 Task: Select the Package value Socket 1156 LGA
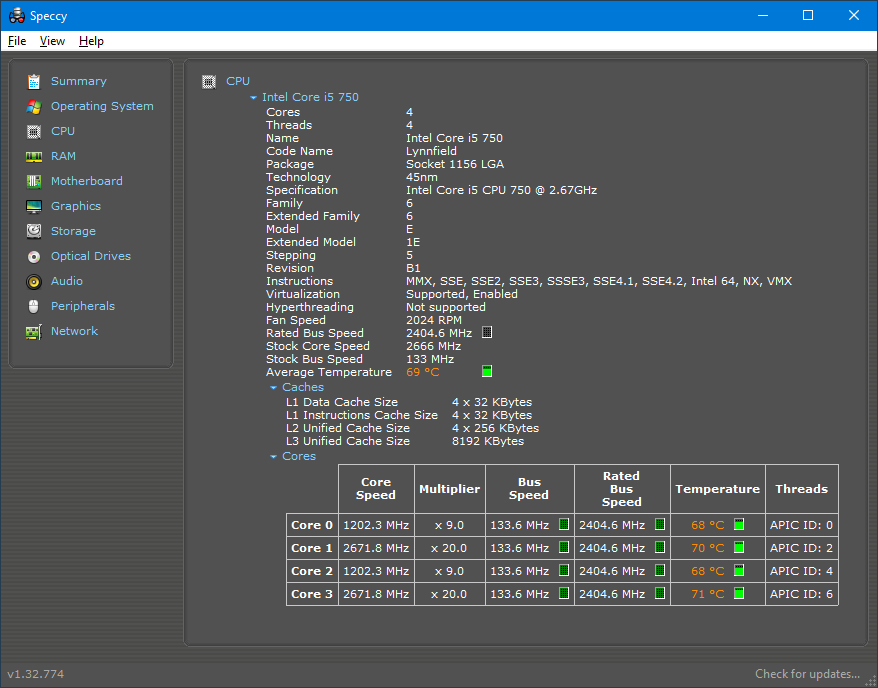pos(455,164)
